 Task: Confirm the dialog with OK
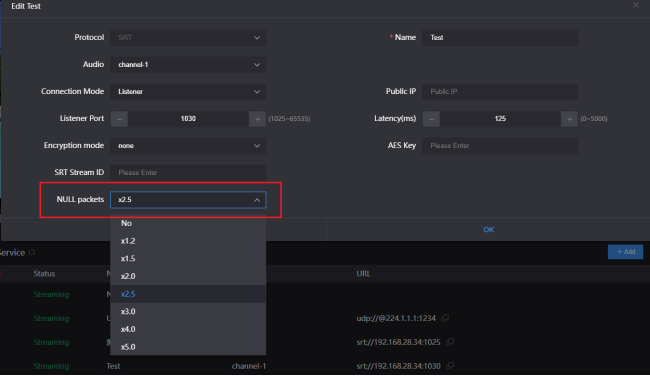[x=488, y=230]
